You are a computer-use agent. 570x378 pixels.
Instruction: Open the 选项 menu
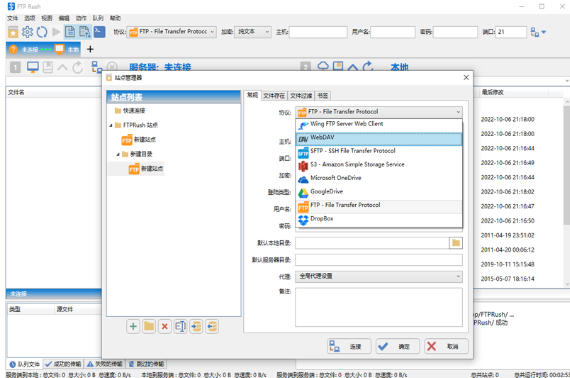click(x=29, y=18)
